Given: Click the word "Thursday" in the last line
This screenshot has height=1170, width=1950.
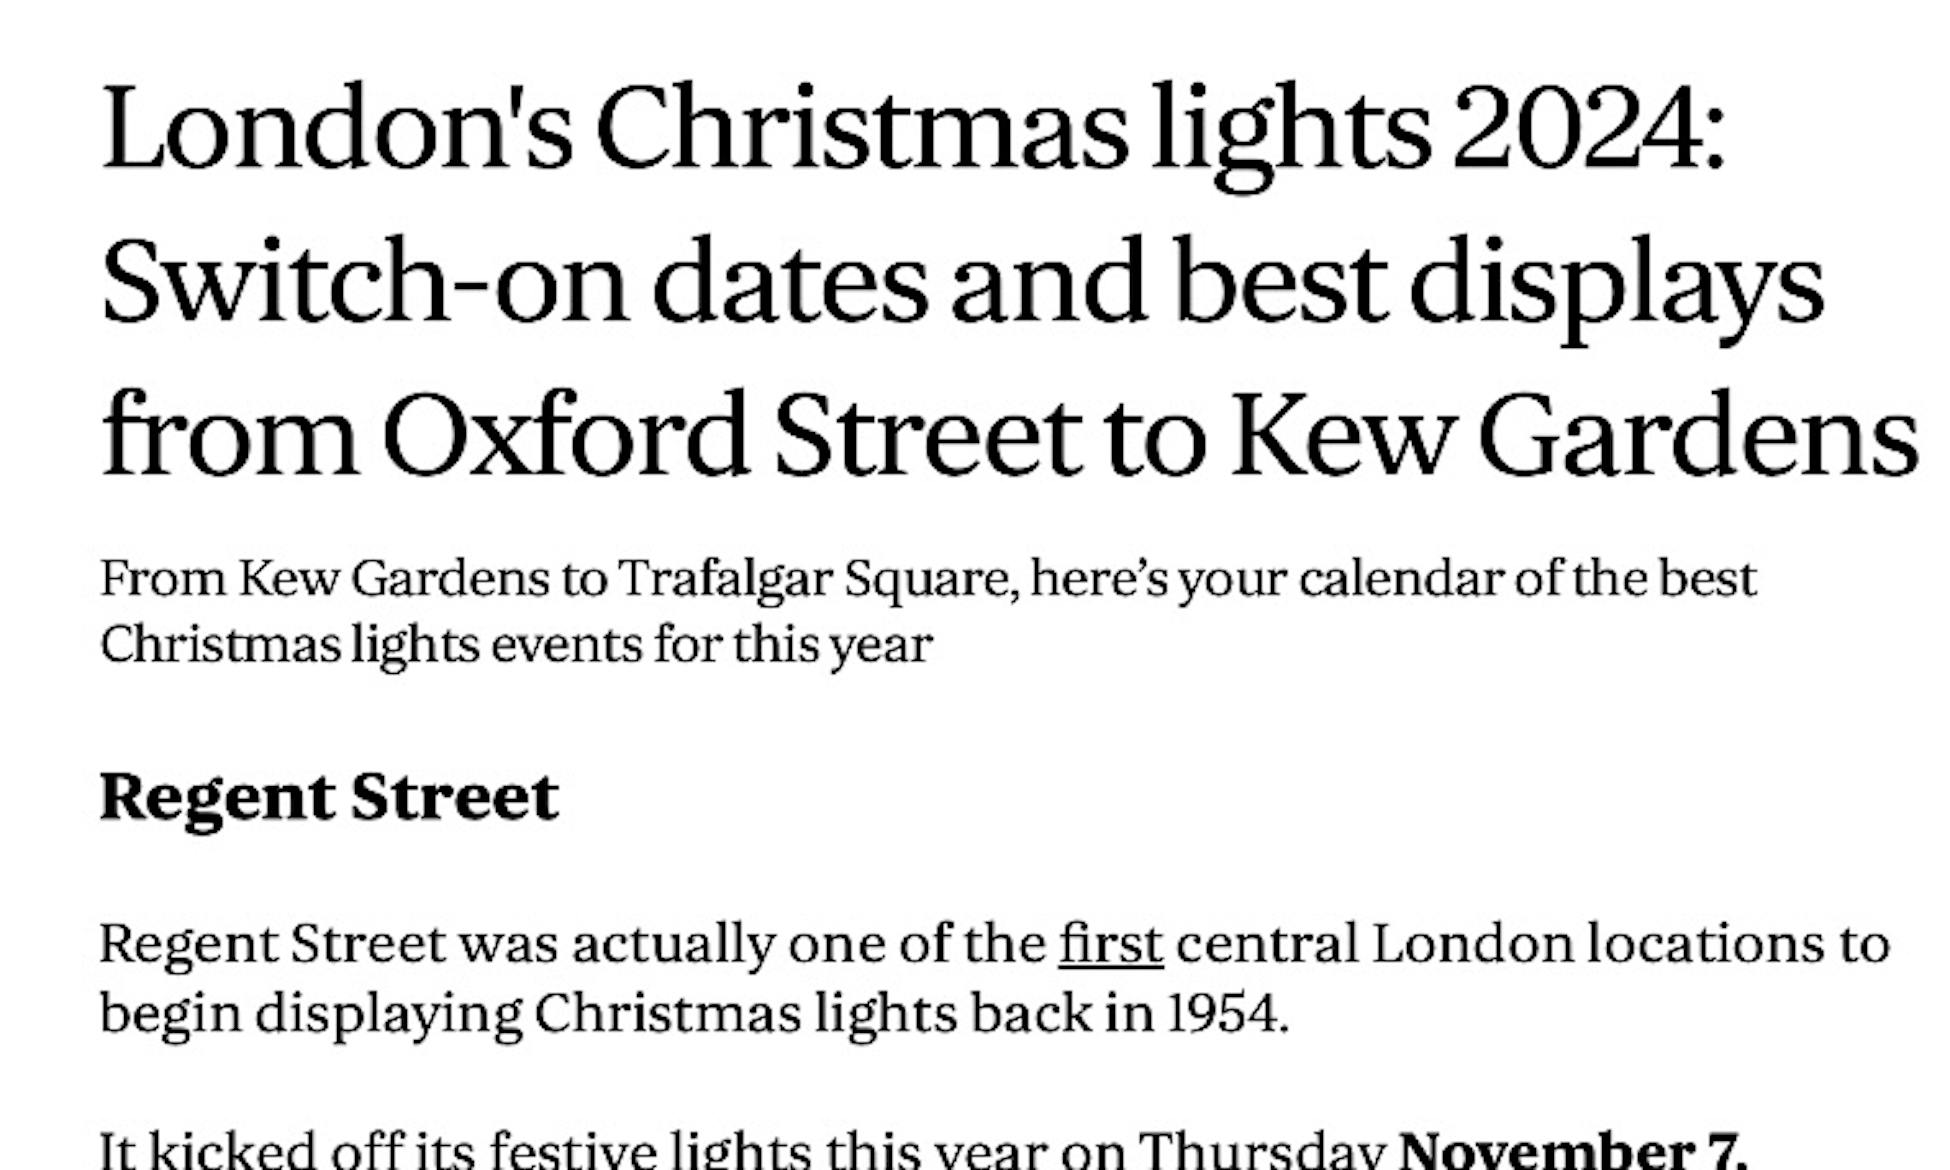Looking at the screenshot, I should point(1261,1149).
